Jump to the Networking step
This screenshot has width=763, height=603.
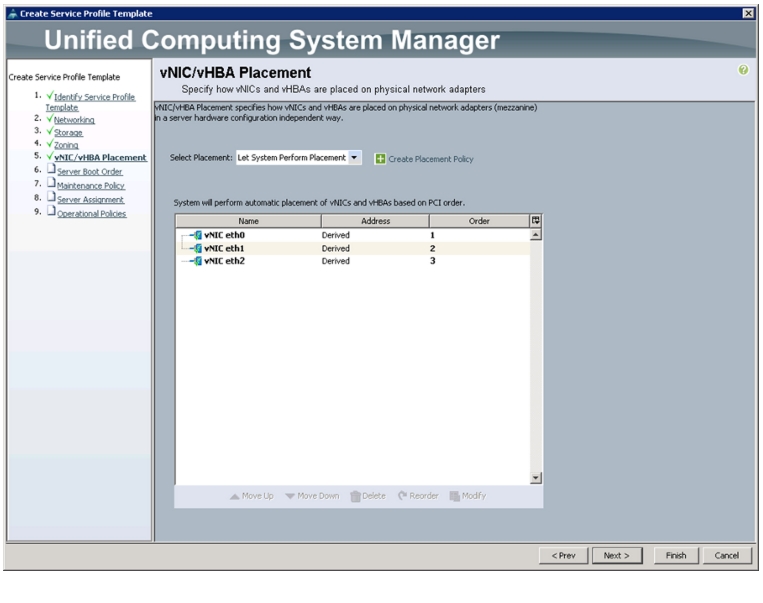coord(74,120)
